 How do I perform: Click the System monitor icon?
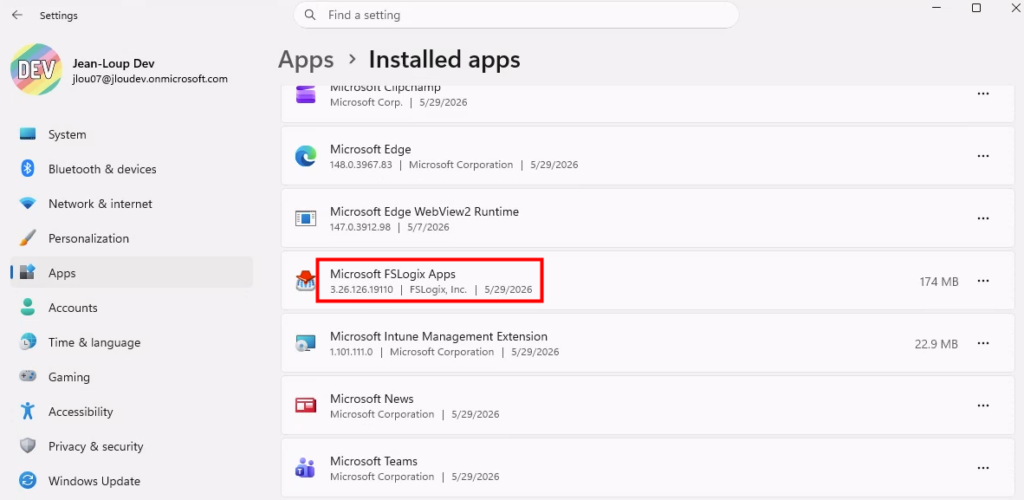pos(27,134)
